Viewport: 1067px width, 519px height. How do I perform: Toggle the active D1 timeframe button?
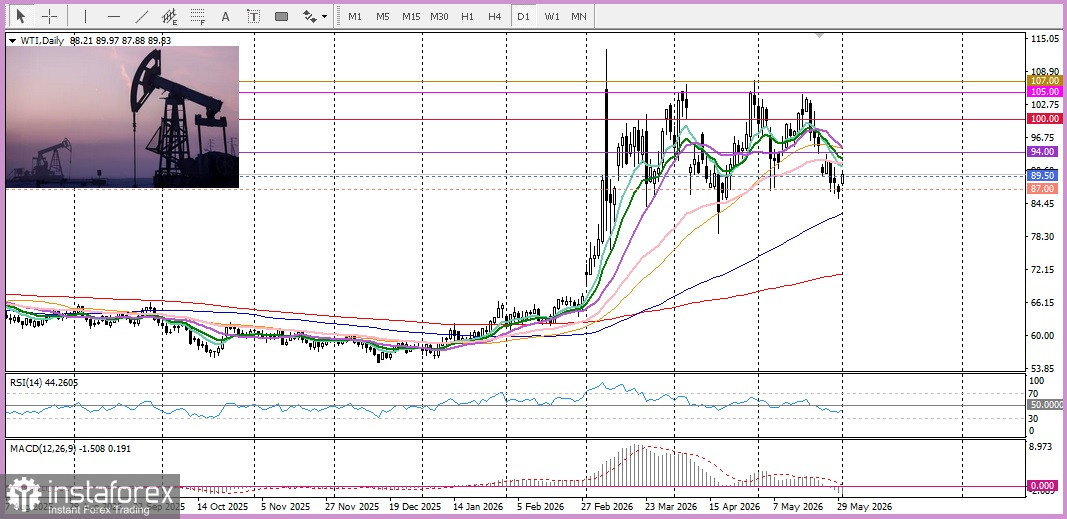(x=523, y=16)
